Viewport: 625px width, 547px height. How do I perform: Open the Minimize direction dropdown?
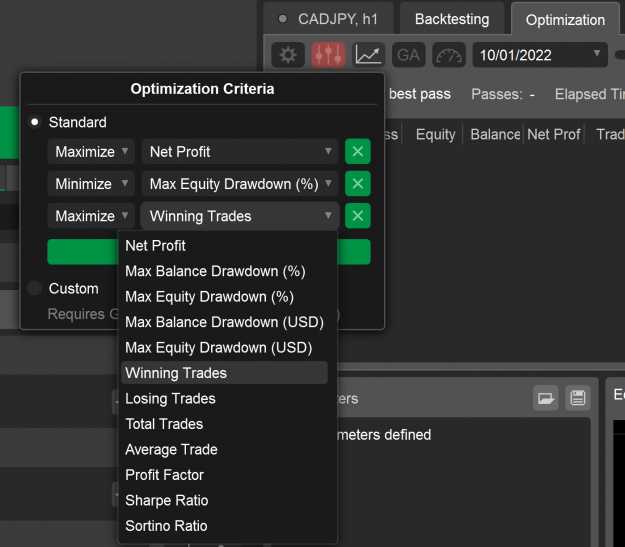[91, 184]
